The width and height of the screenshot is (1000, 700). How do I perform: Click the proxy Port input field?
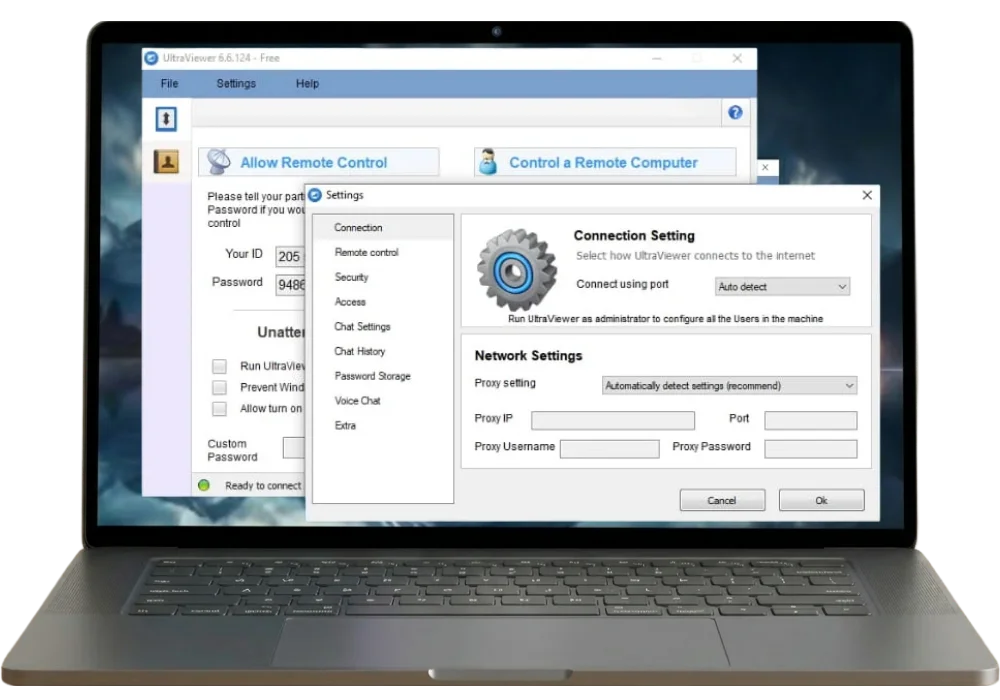pyautogui.click(x=811, y=420)
